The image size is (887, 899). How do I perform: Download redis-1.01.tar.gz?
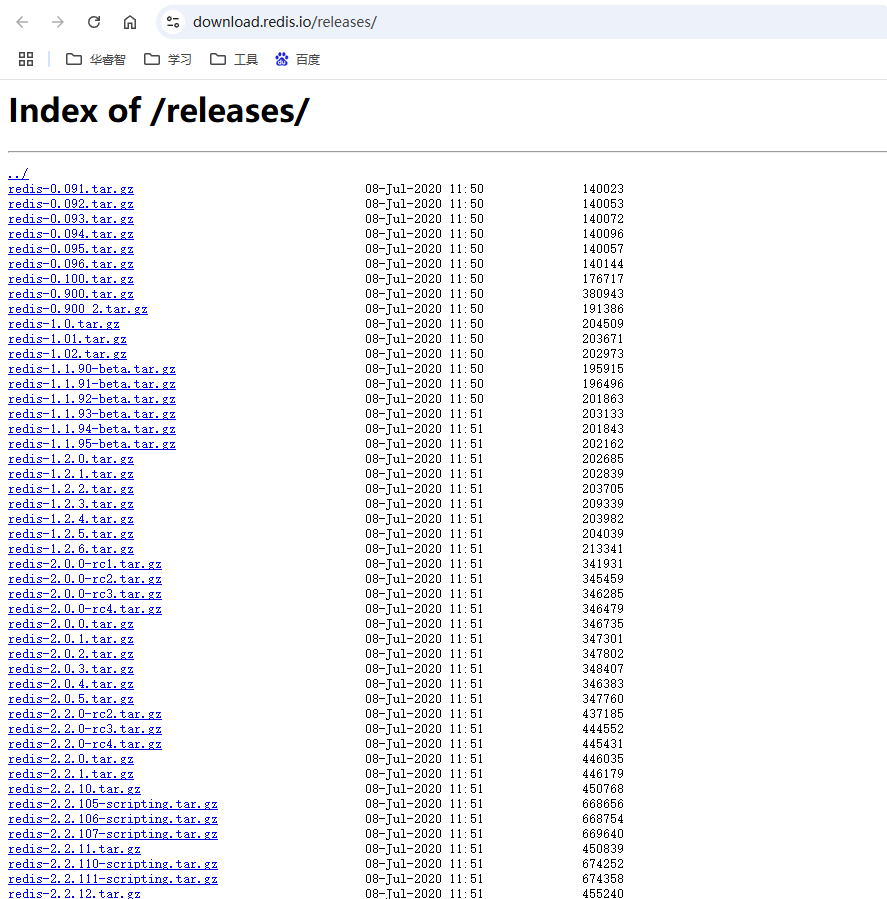coord(68,339)
